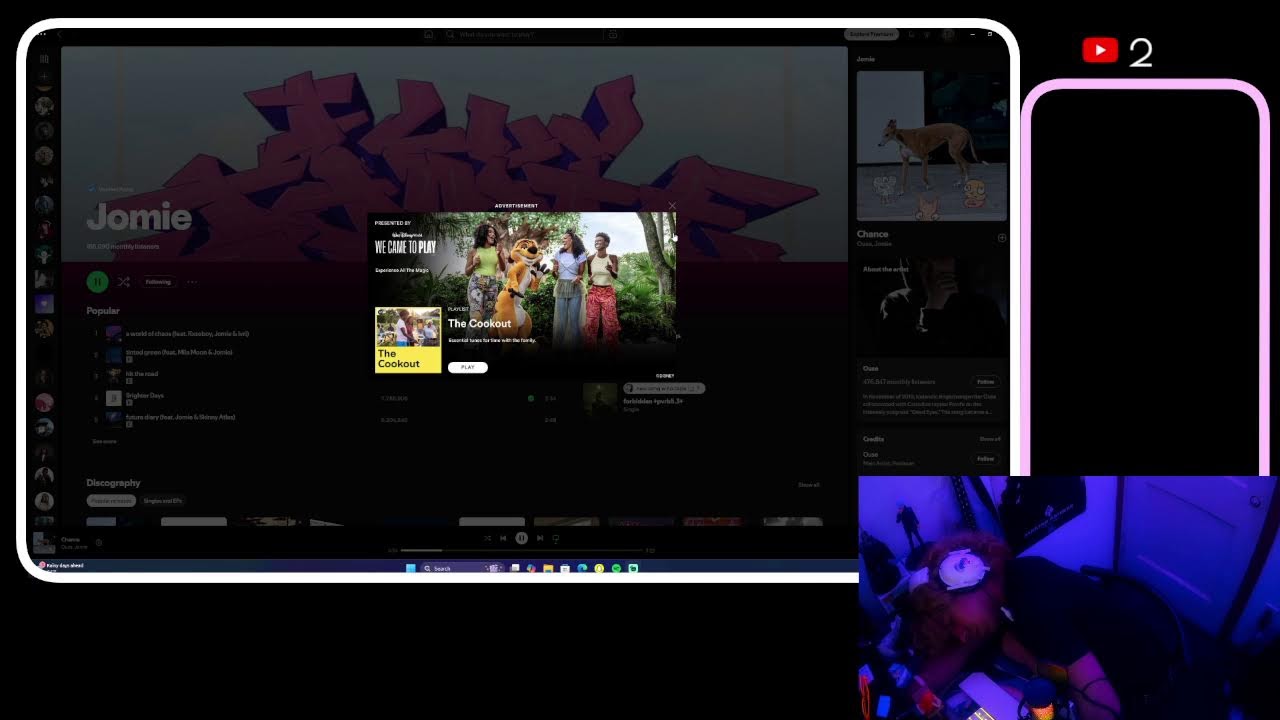Toggle shuffle next to the green pause button
Viewport: 1280px width, 720px height.
124,282
